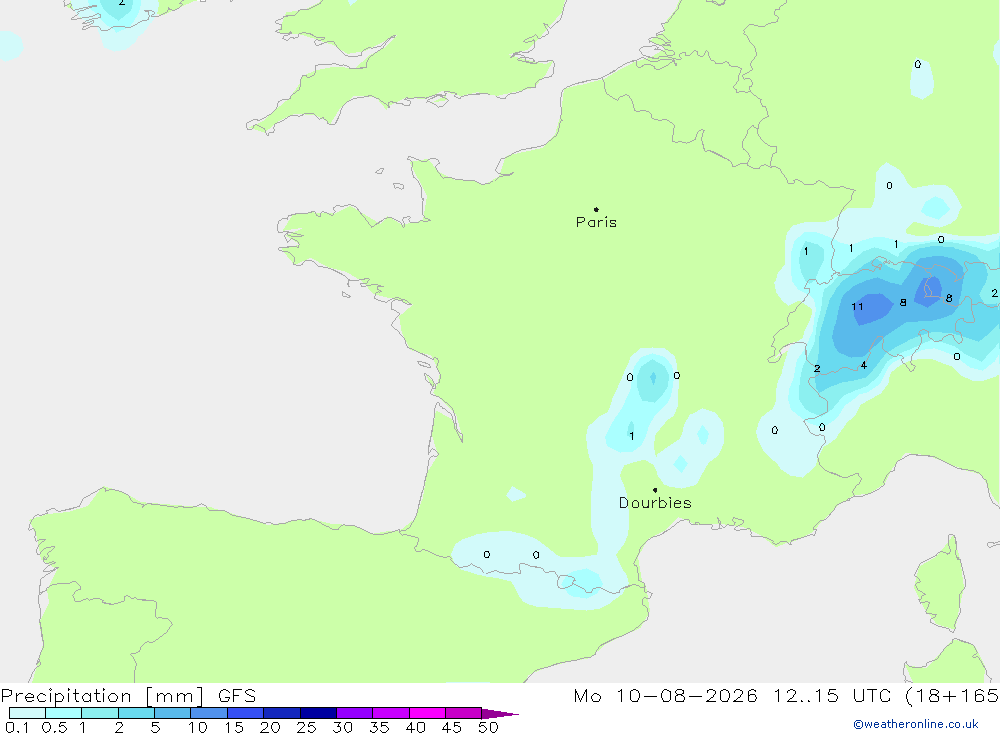Screen dimensions: 1000x733
Task: Select the Paris location dot marker
Action: 596,209
